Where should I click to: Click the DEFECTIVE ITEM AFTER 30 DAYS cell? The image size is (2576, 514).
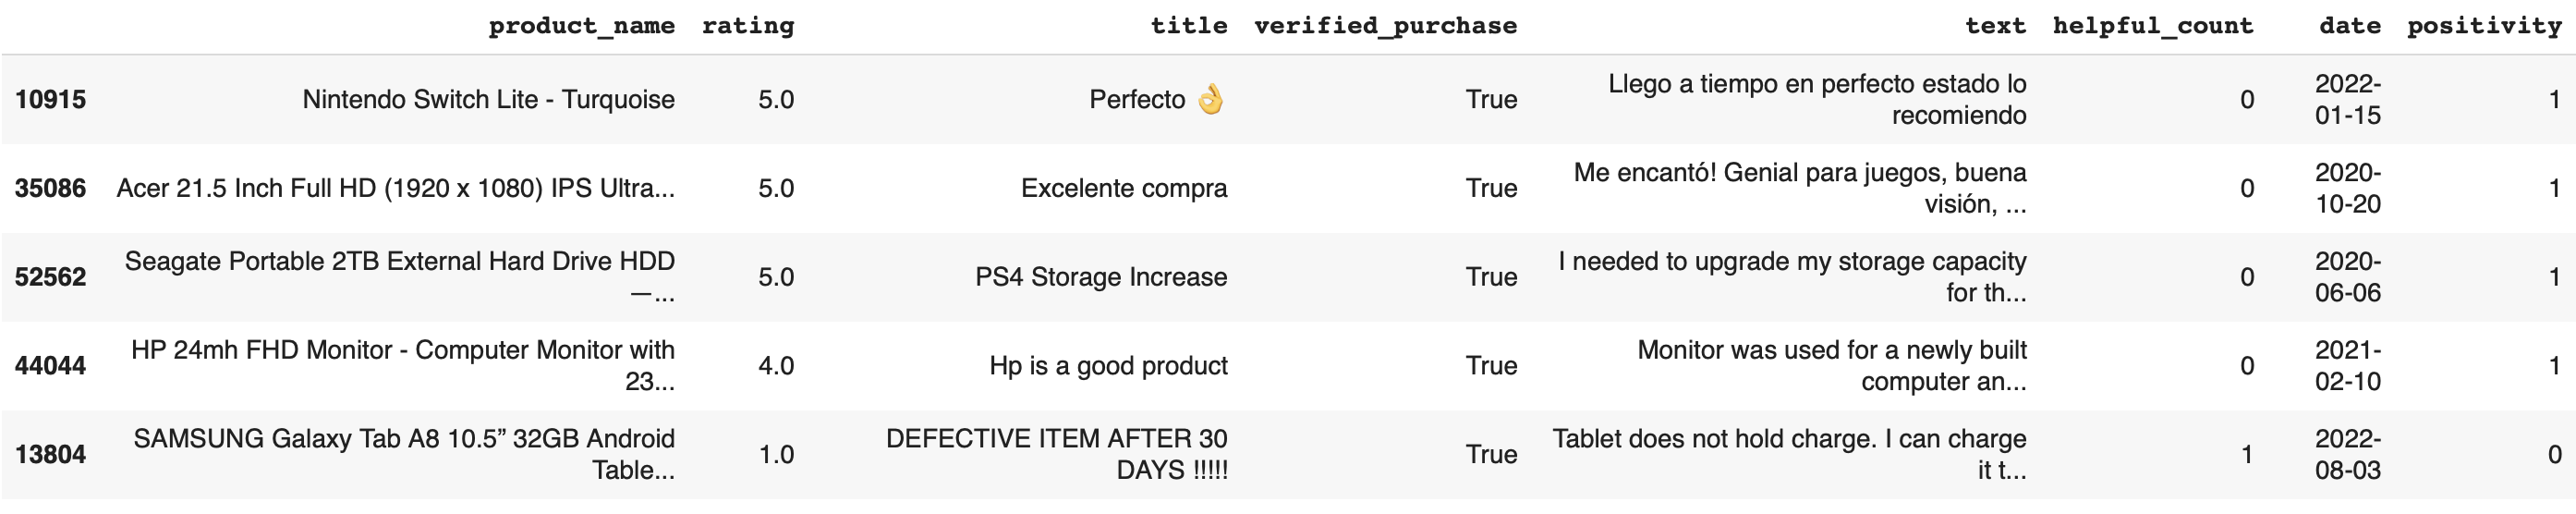(1056, 454)
